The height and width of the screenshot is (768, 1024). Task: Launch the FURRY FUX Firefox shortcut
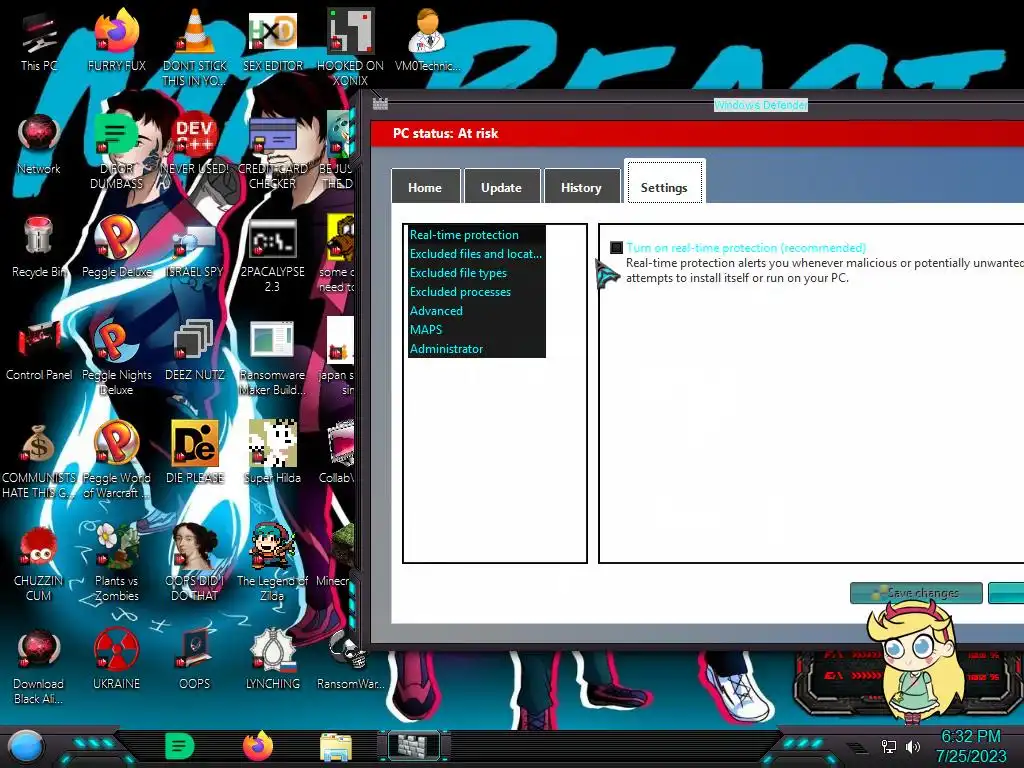116,40
